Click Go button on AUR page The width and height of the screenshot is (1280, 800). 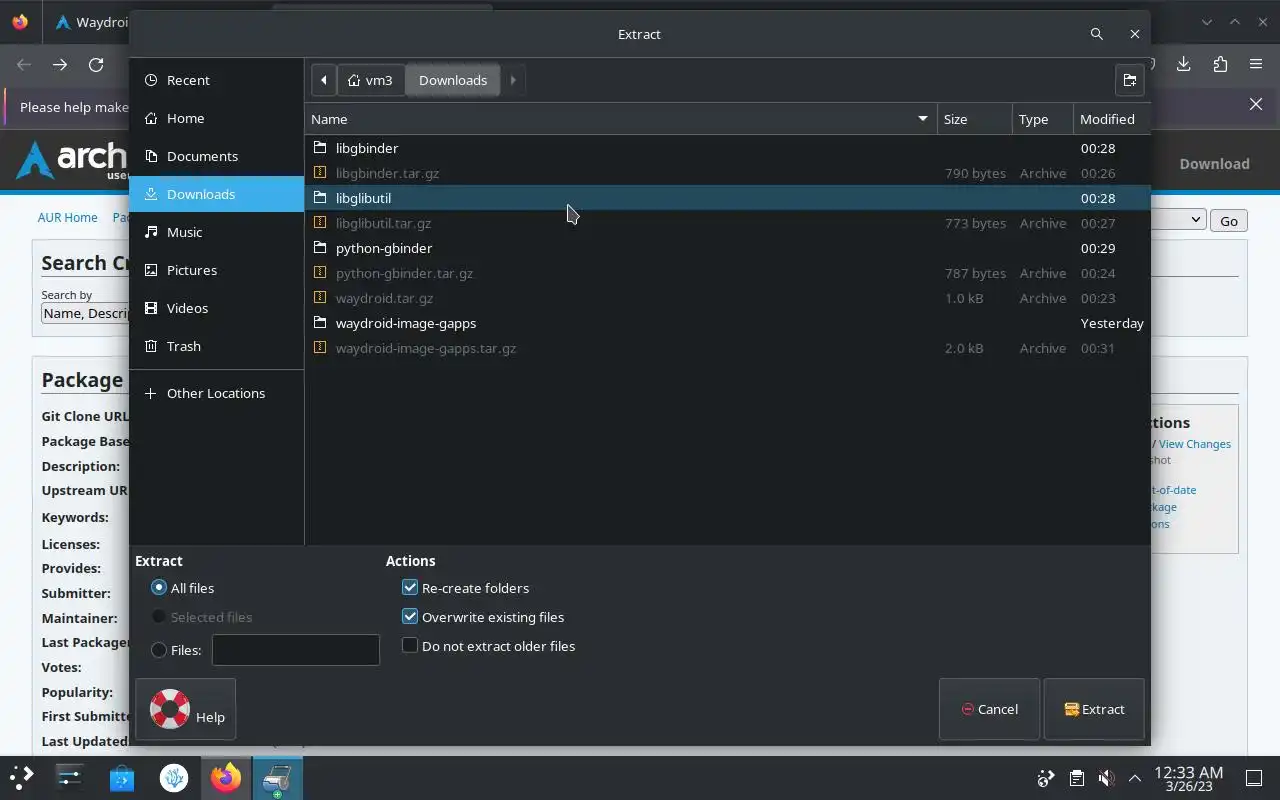click(x=1229, y=221)
